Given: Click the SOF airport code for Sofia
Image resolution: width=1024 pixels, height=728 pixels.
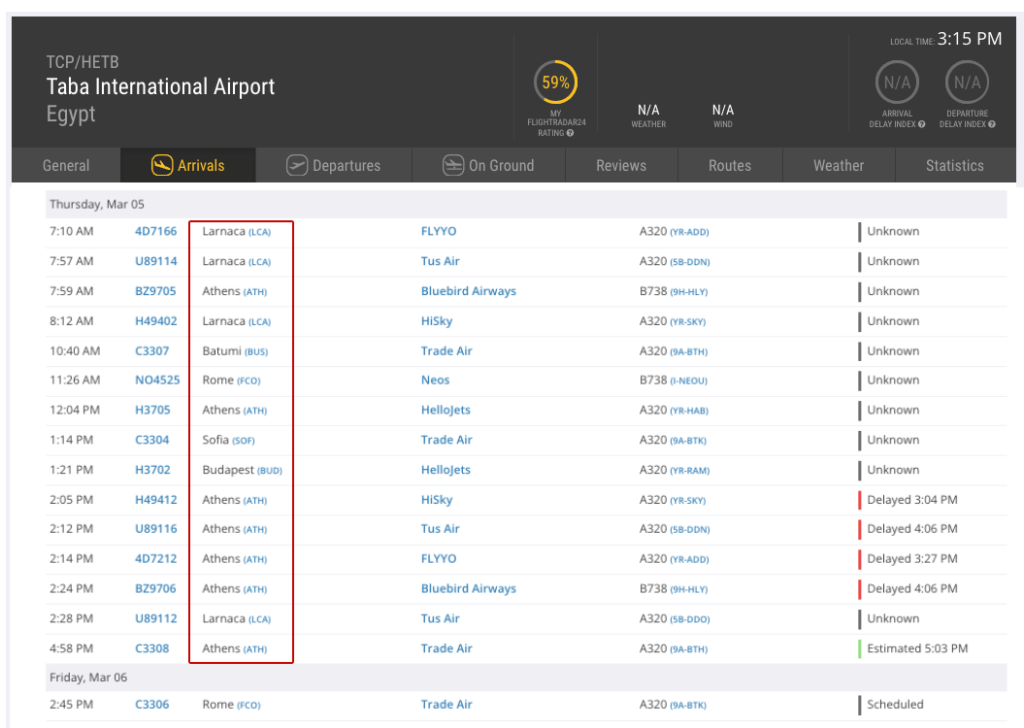Looking at the screenshot, I should 244,441.
